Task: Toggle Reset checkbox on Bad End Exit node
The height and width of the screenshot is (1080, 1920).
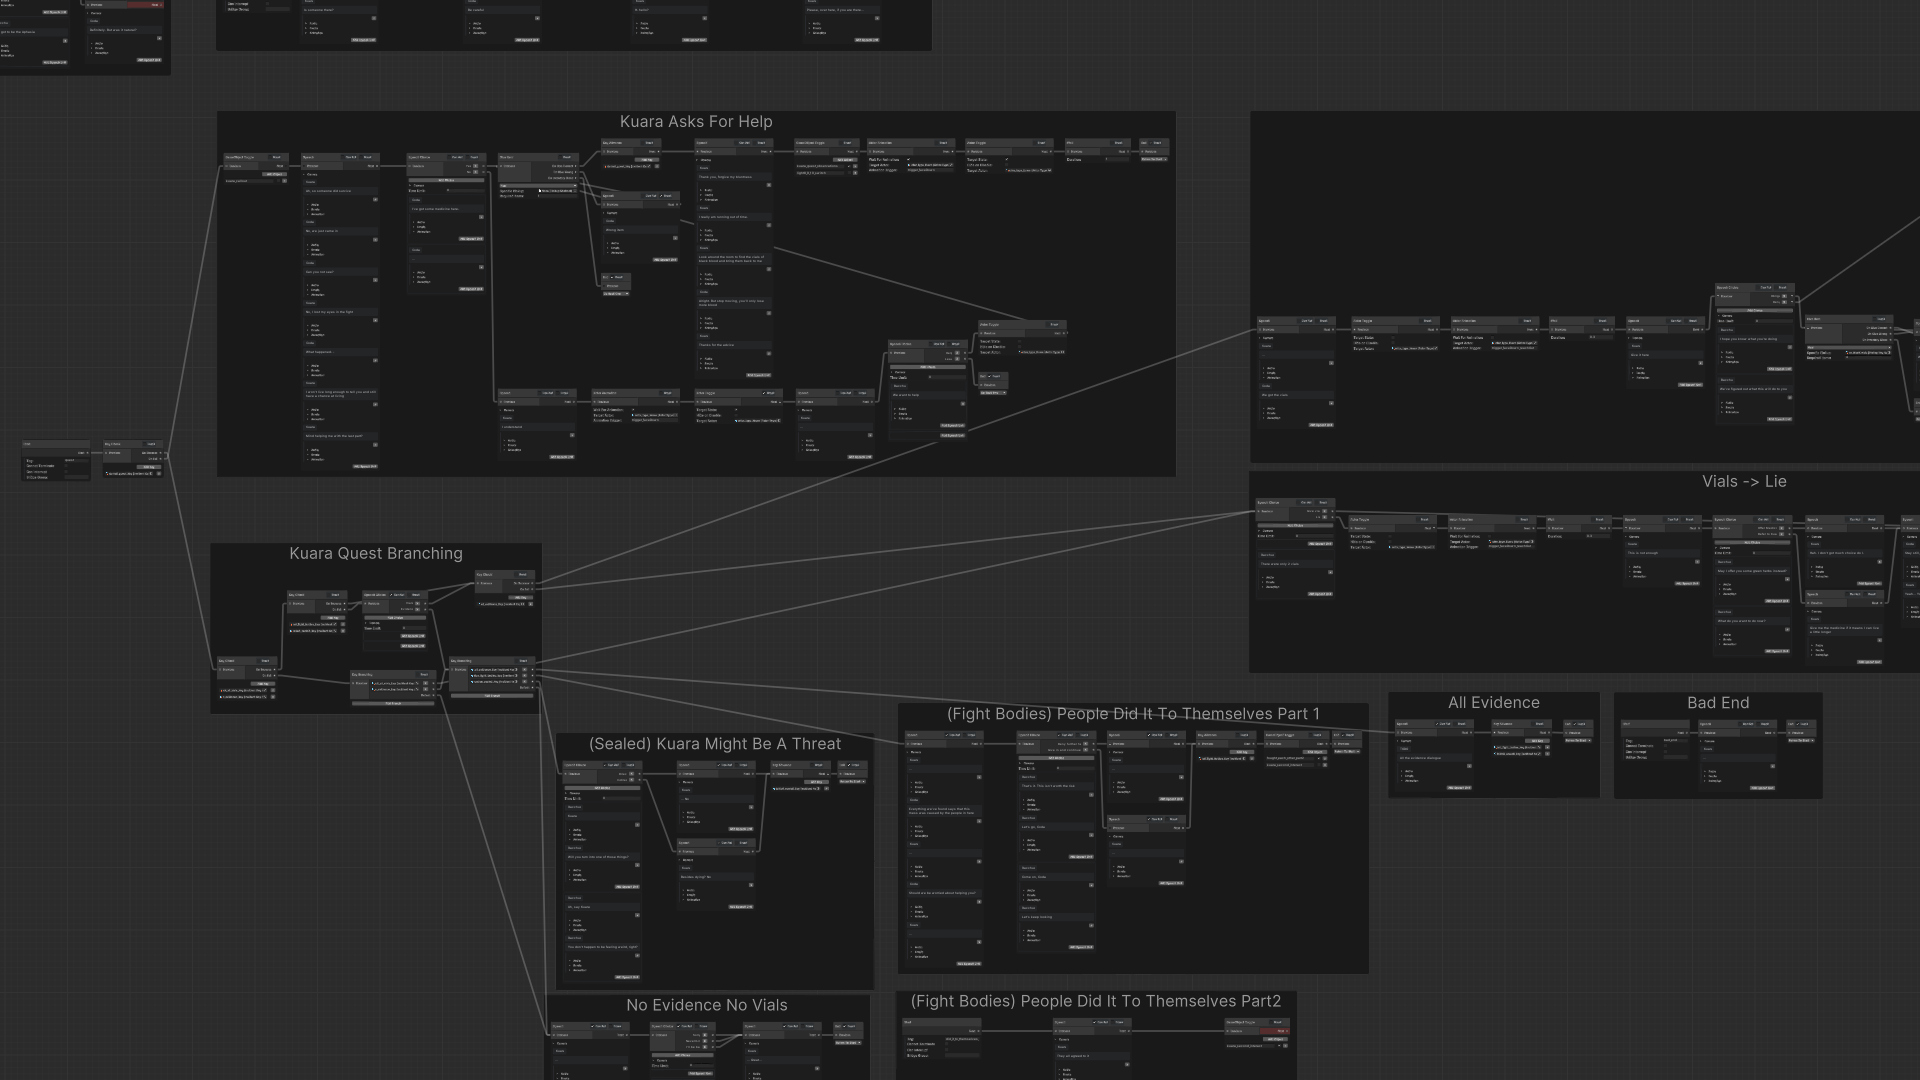Action: pos(1797,724)
